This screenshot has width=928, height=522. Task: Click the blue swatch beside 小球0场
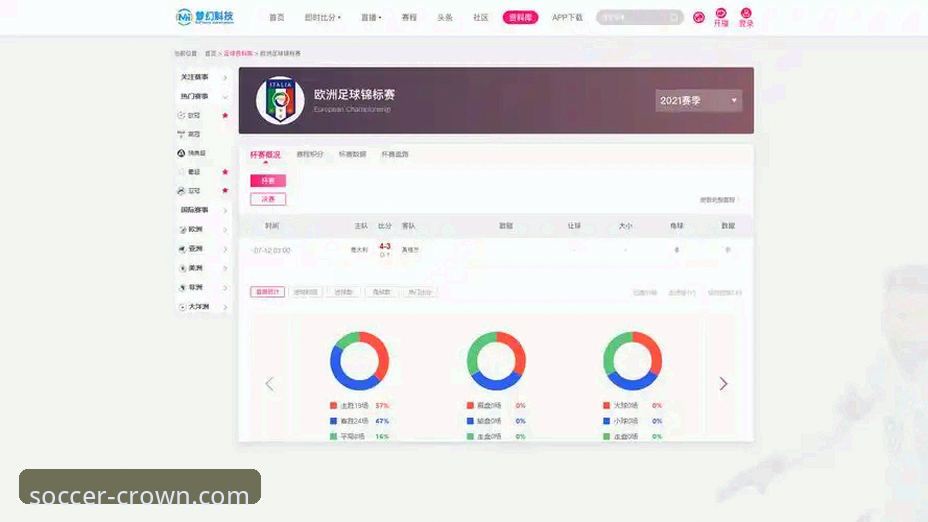606,421
